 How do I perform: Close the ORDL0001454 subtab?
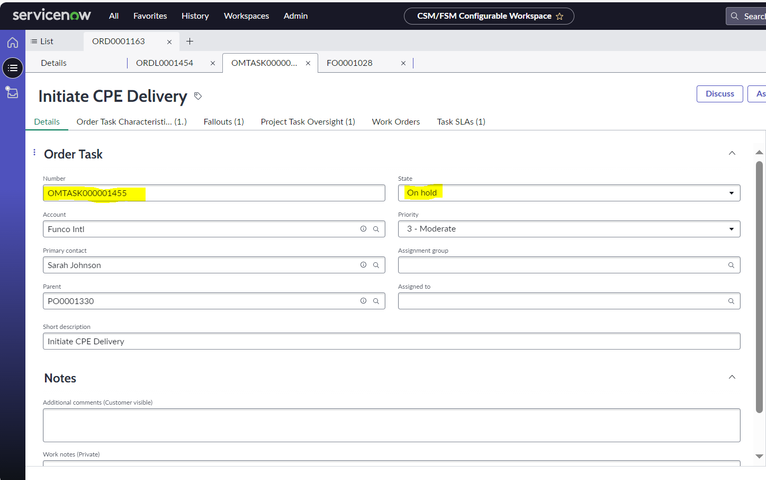(x=213, y=63)
